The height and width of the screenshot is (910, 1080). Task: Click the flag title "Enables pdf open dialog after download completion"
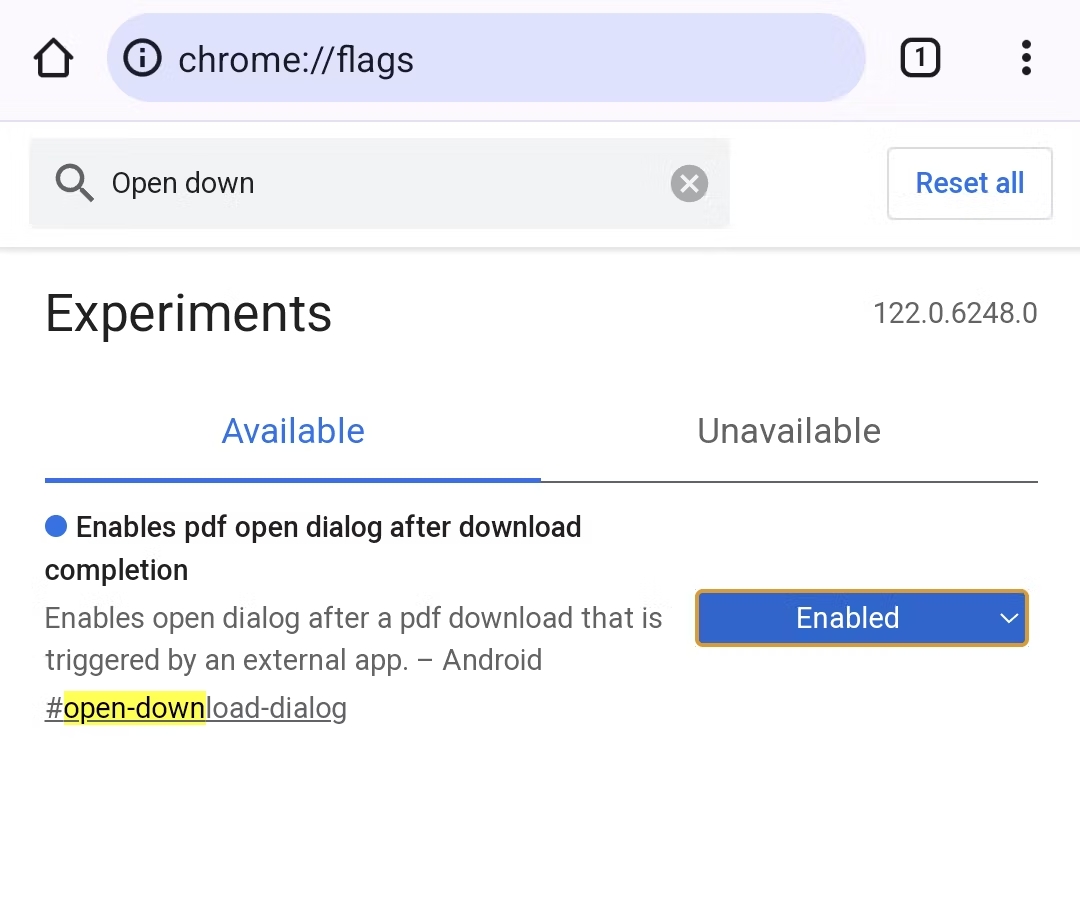(313, 548)
